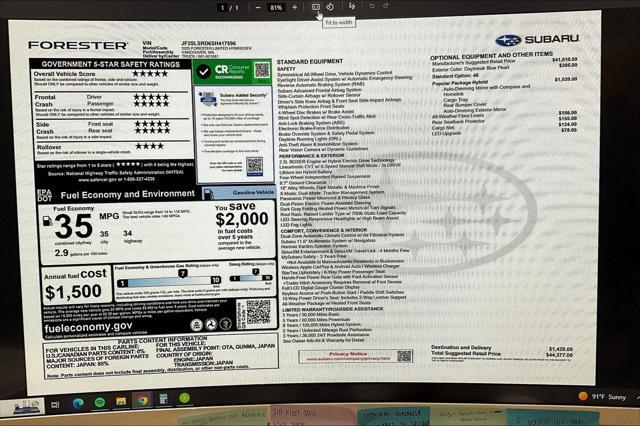Open Task View on the taskbar

(x=55, y=404)
